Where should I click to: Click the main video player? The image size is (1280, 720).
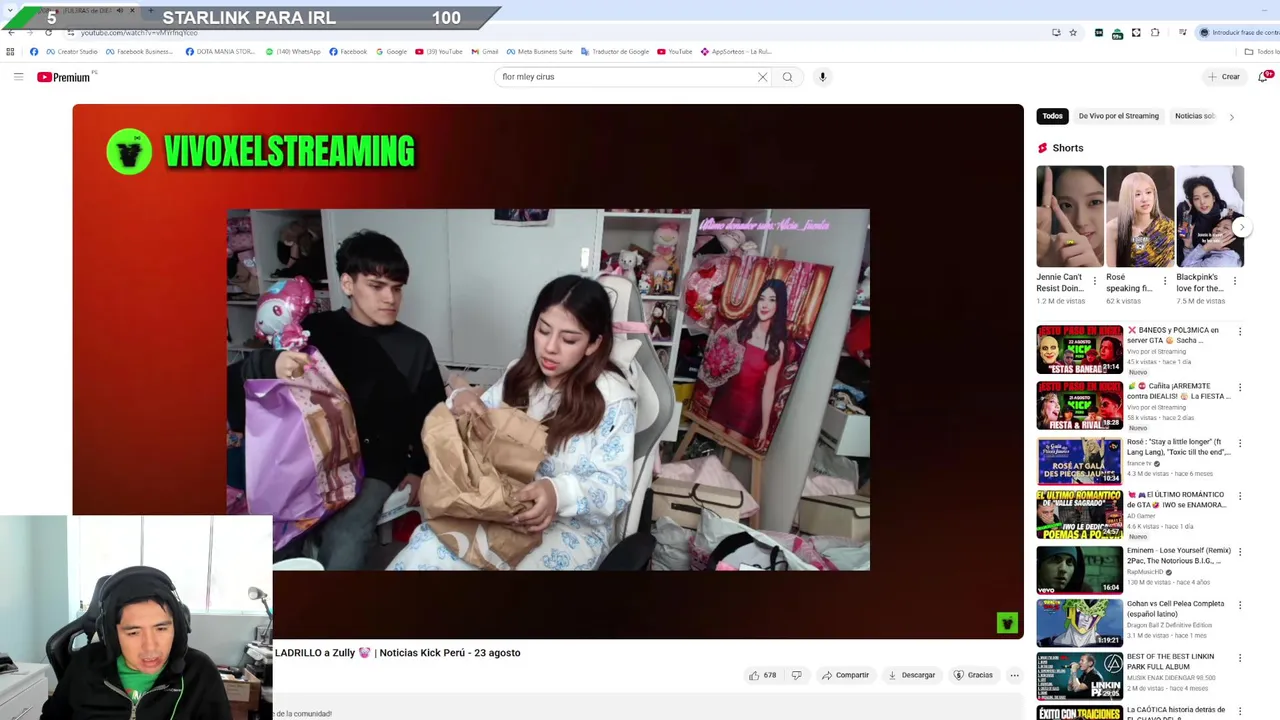click(548, 371)
